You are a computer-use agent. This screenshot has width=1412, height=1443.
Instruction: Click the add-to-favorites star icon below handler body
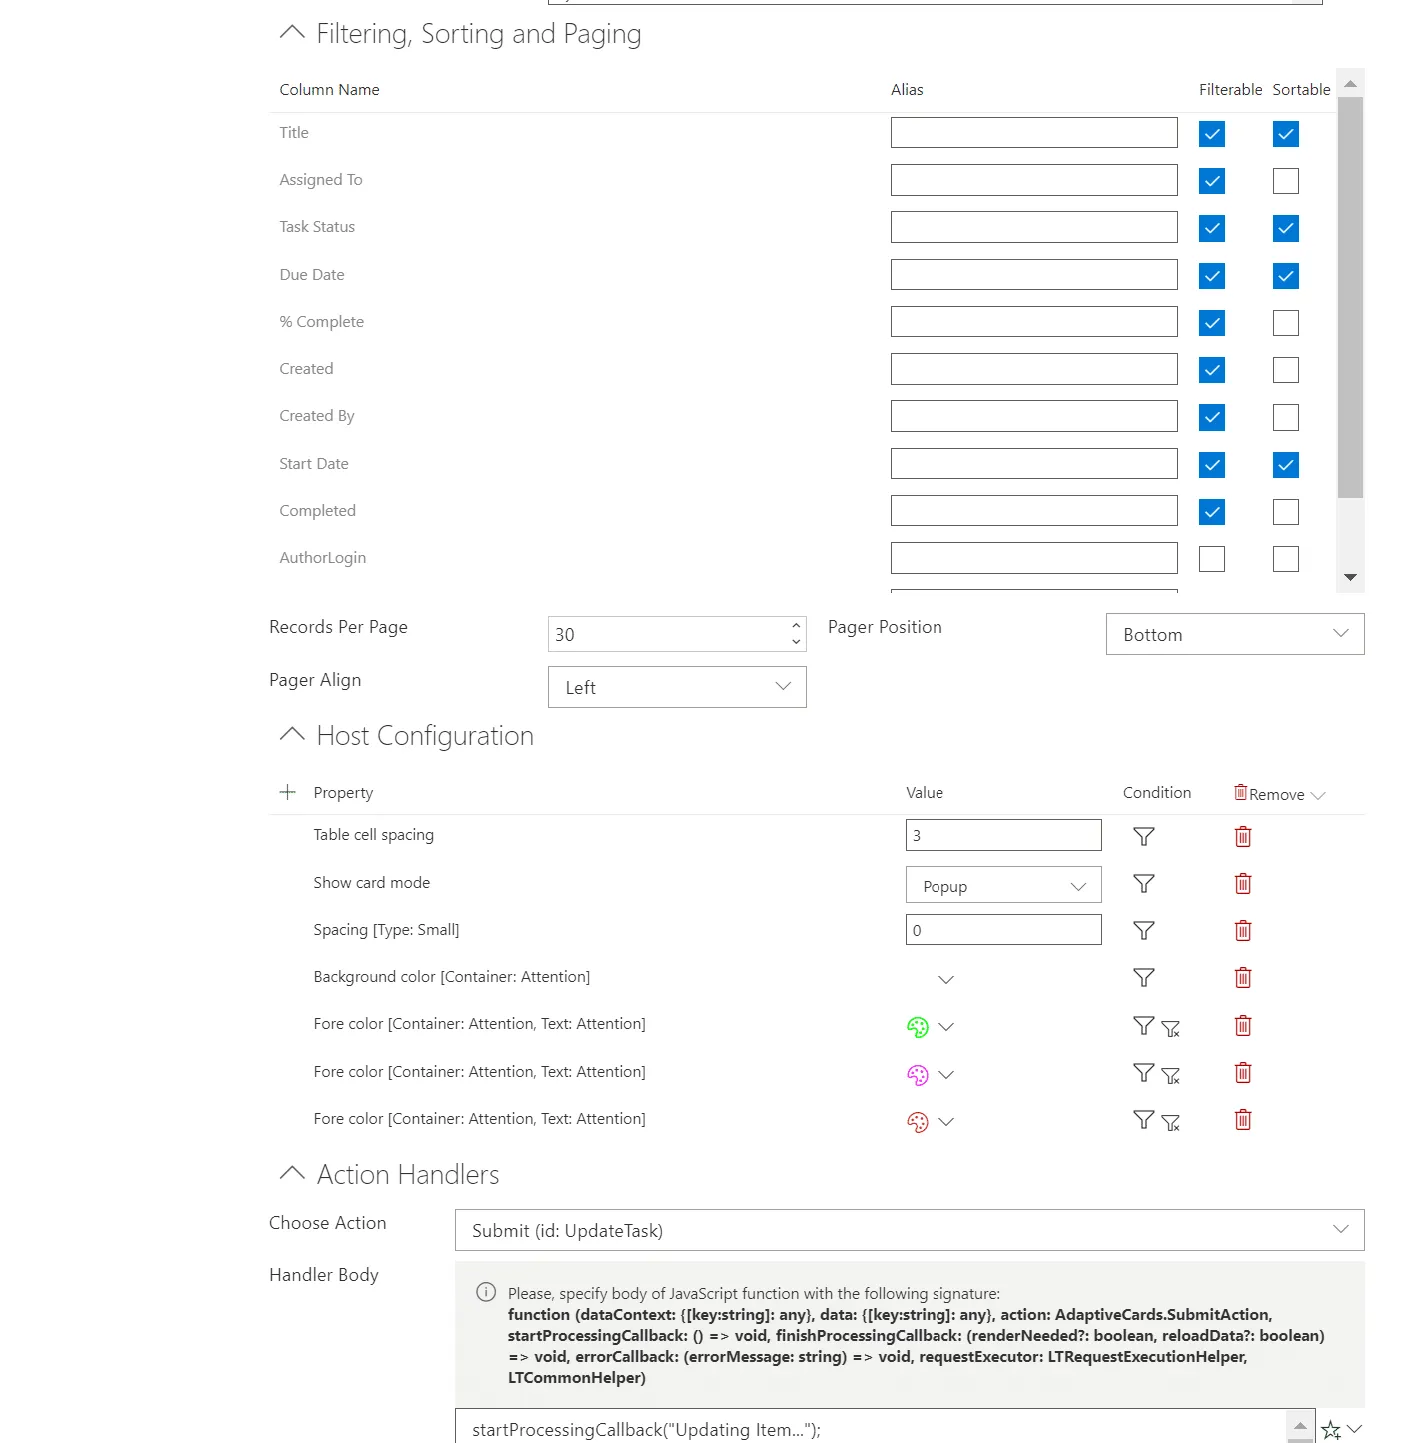coord(1331,1429)
